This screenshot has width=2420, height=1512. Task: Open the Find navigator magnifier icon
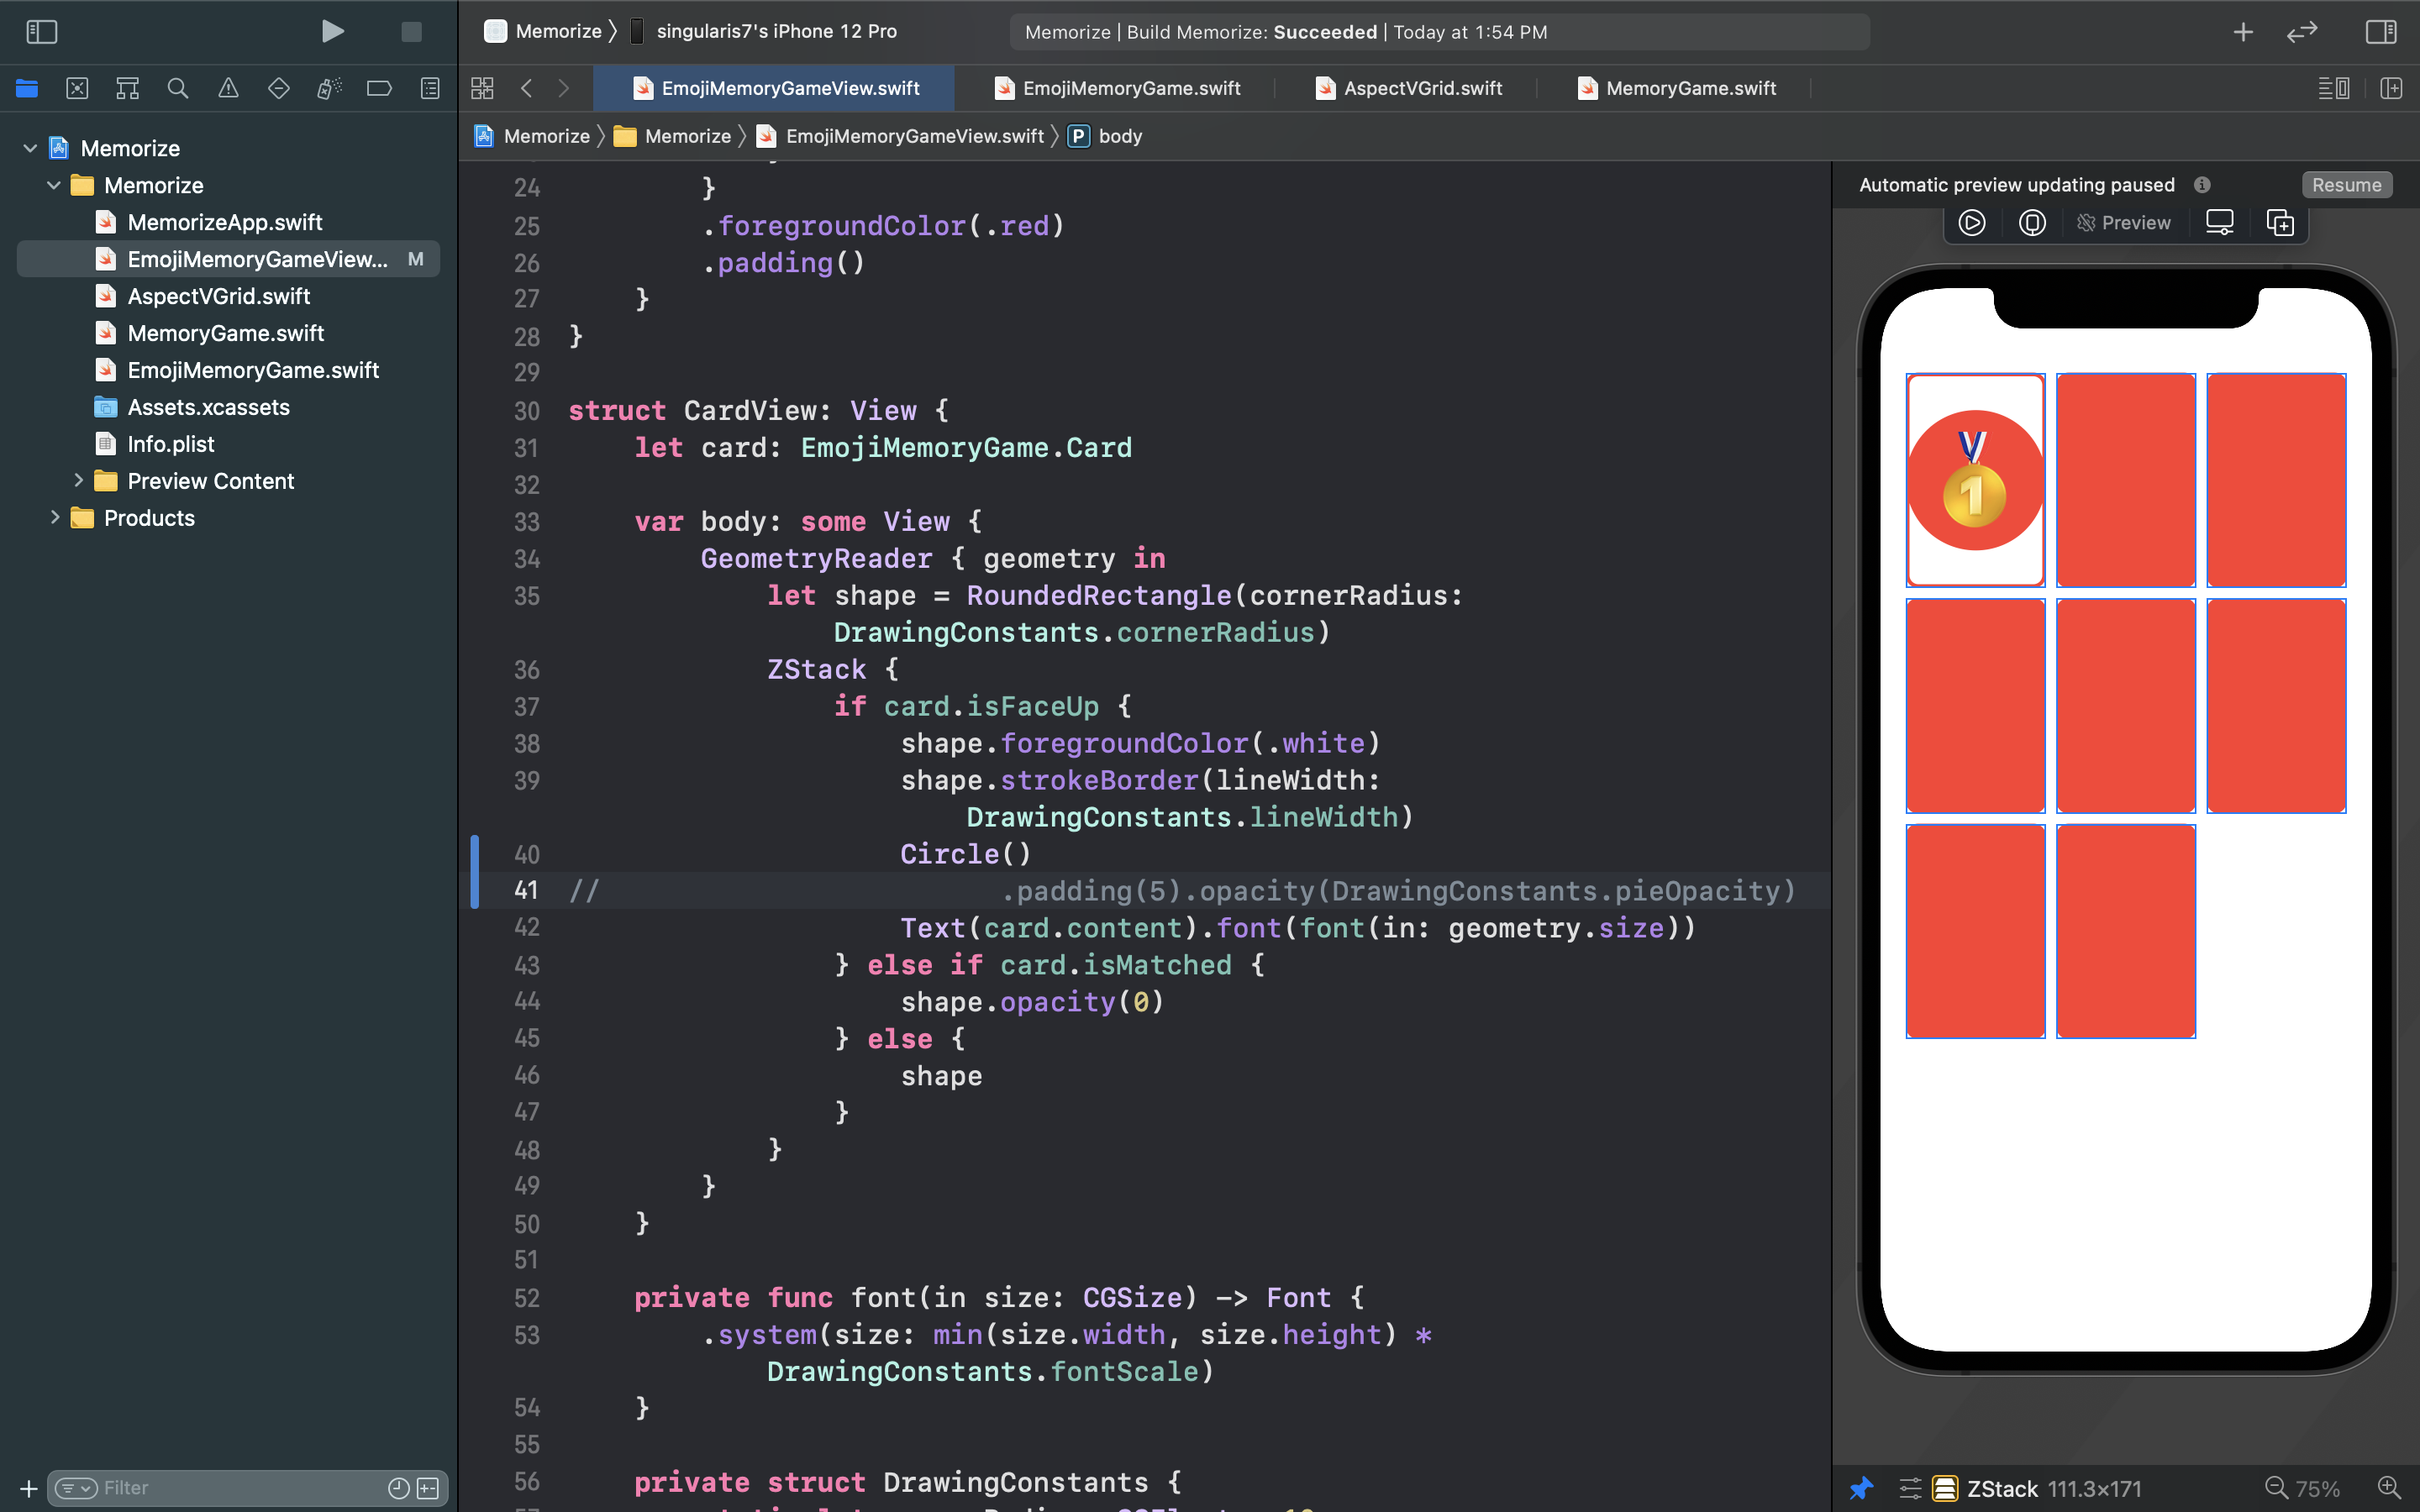(178, 88)
